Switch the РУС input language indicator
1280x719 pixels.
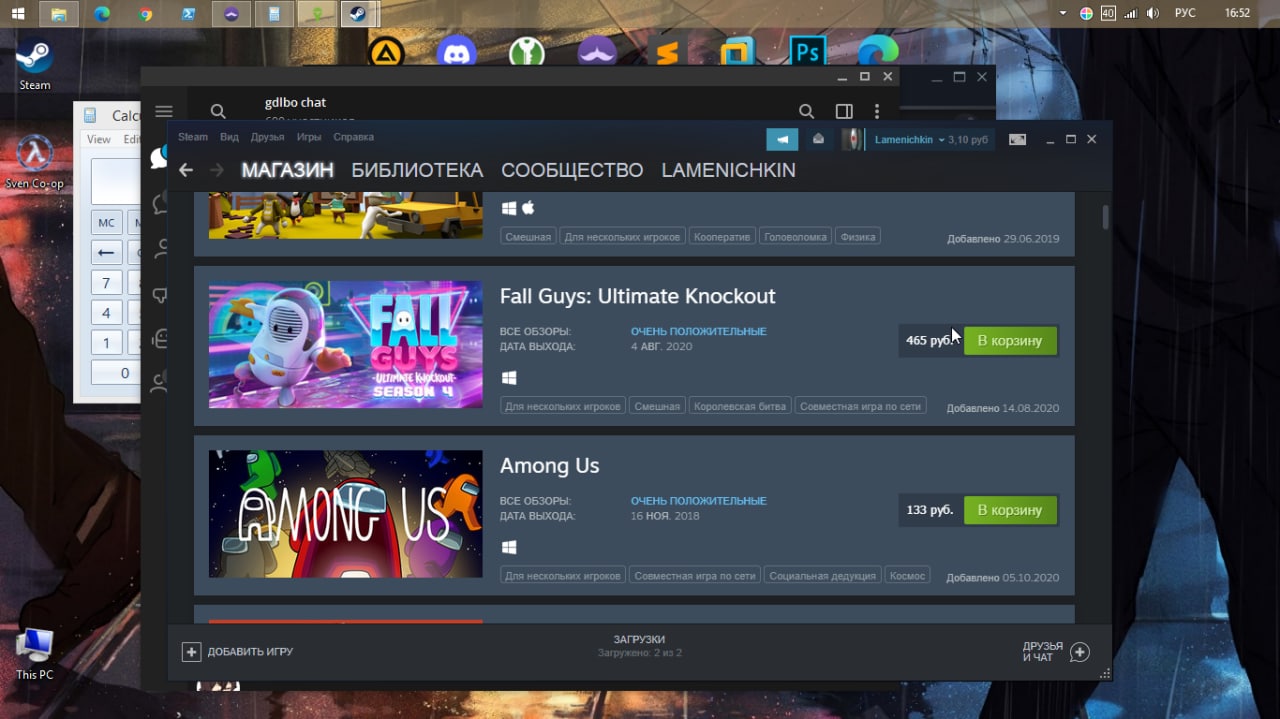1185,13
